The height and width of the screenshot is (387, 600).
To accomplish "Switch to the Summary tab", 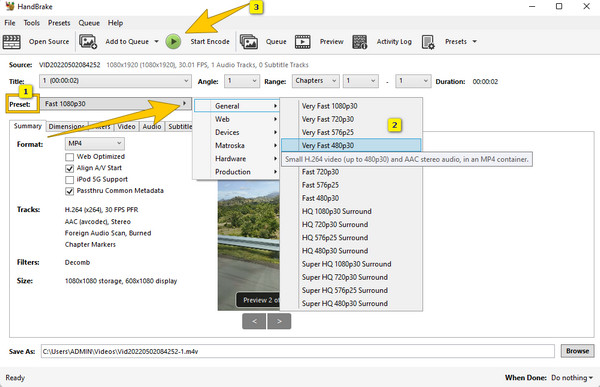I will pyautogui.click(x=28, y=126).
